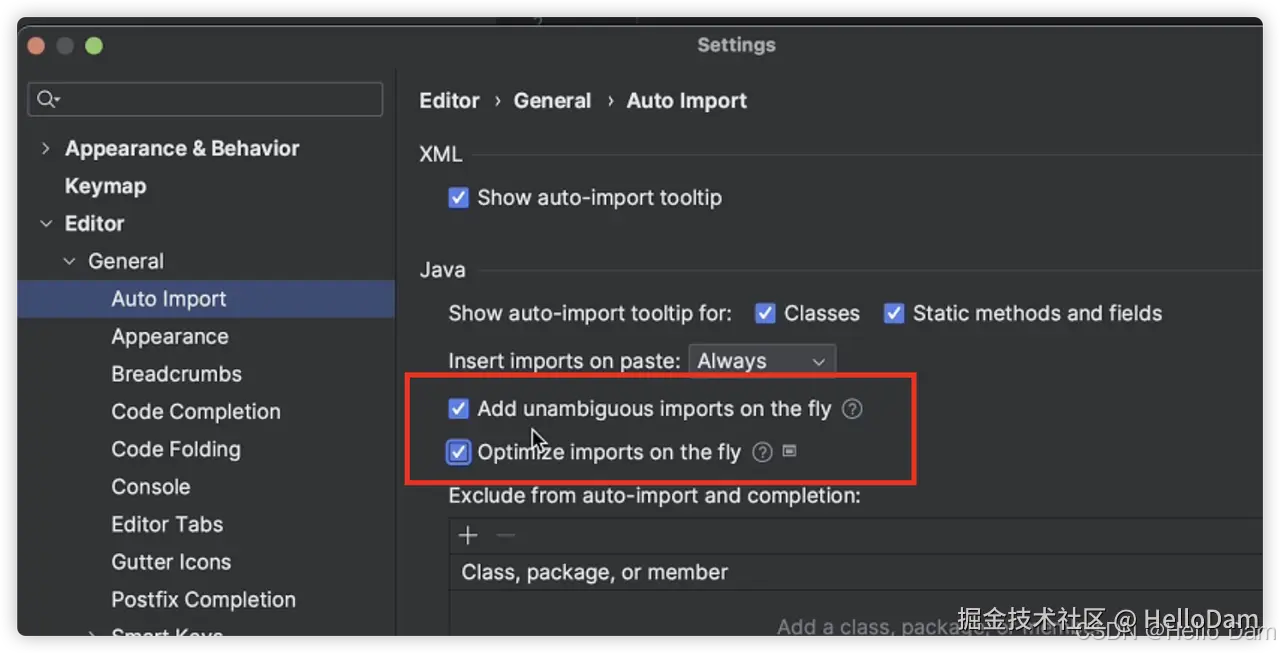Screen dimensions: 1280x653
Task: Open the Insert imports on paste dropdown
Action: click(762, 362)
